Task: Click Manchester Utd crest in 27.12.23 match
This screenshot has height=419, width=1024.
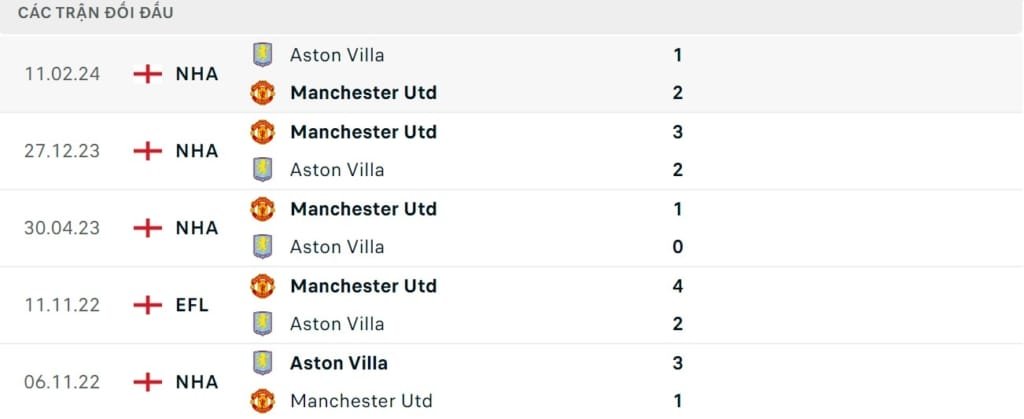Action: coord(262,132)
